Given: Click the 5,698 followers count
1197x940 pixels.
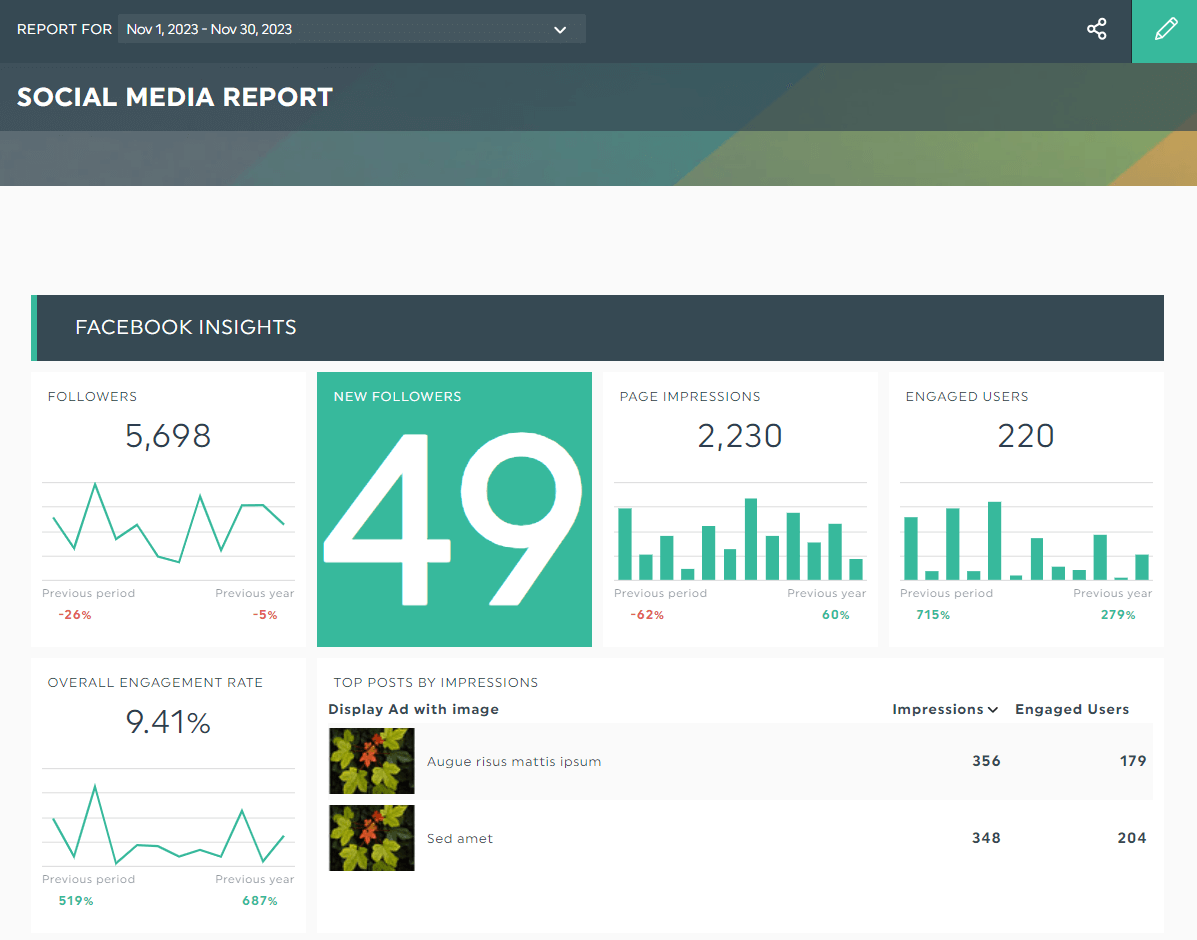Looking at the screenshot, I should 168,436.
